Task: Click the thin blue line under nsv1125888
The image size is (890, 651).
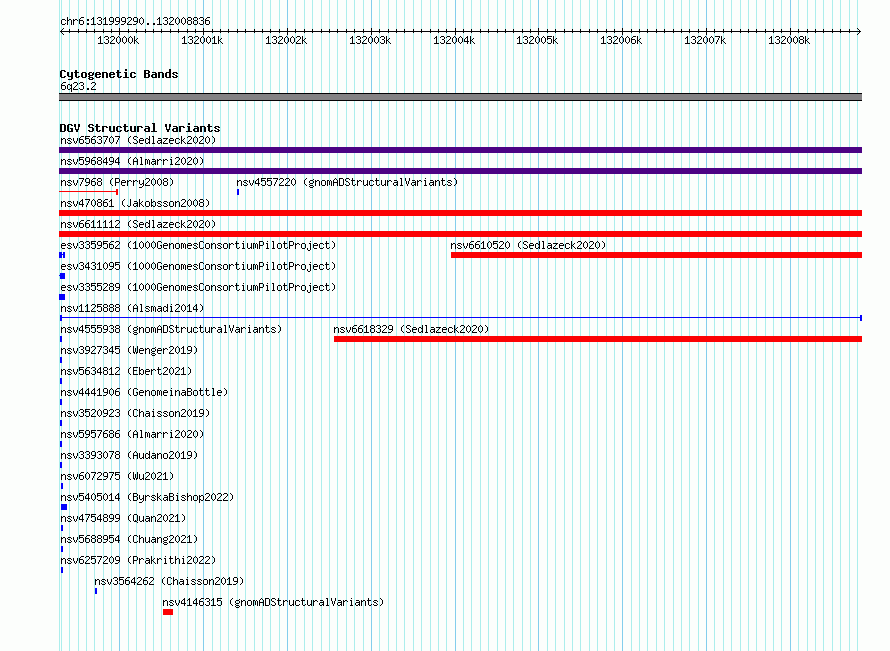Action: [x=460, y=318]
